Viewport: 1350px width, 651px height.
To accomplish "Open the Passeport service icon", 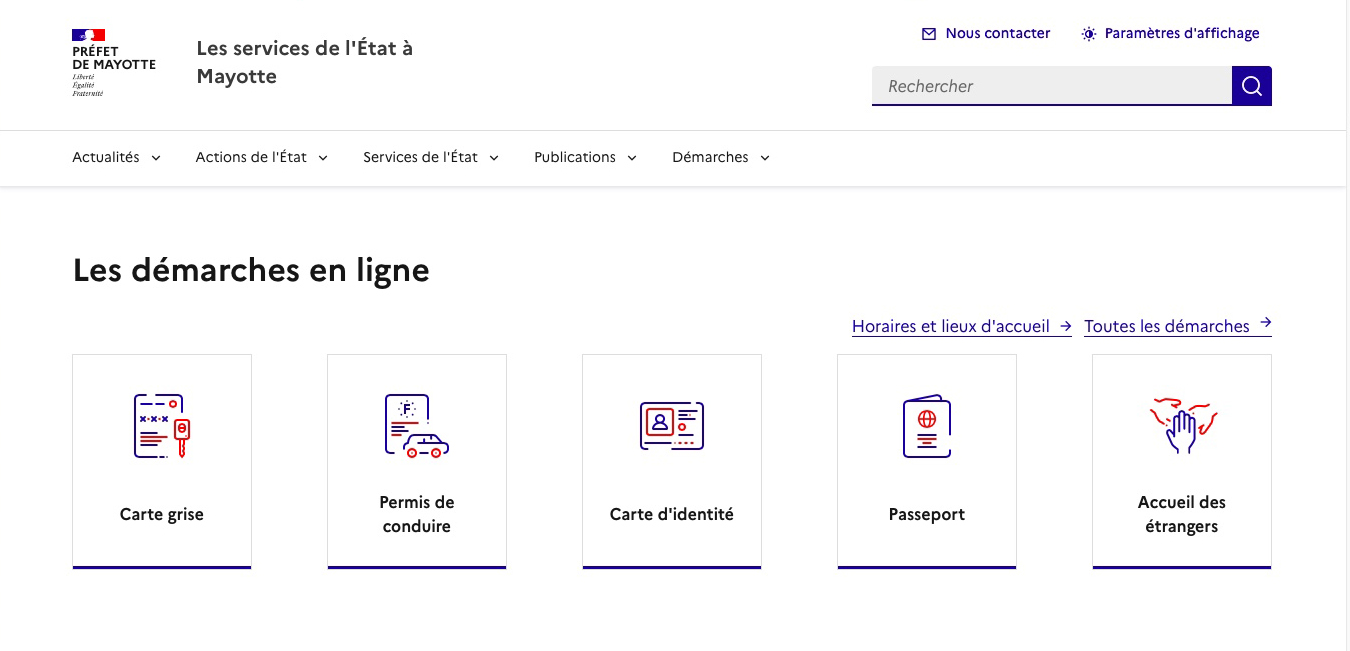I will click(x=926, y=425).
